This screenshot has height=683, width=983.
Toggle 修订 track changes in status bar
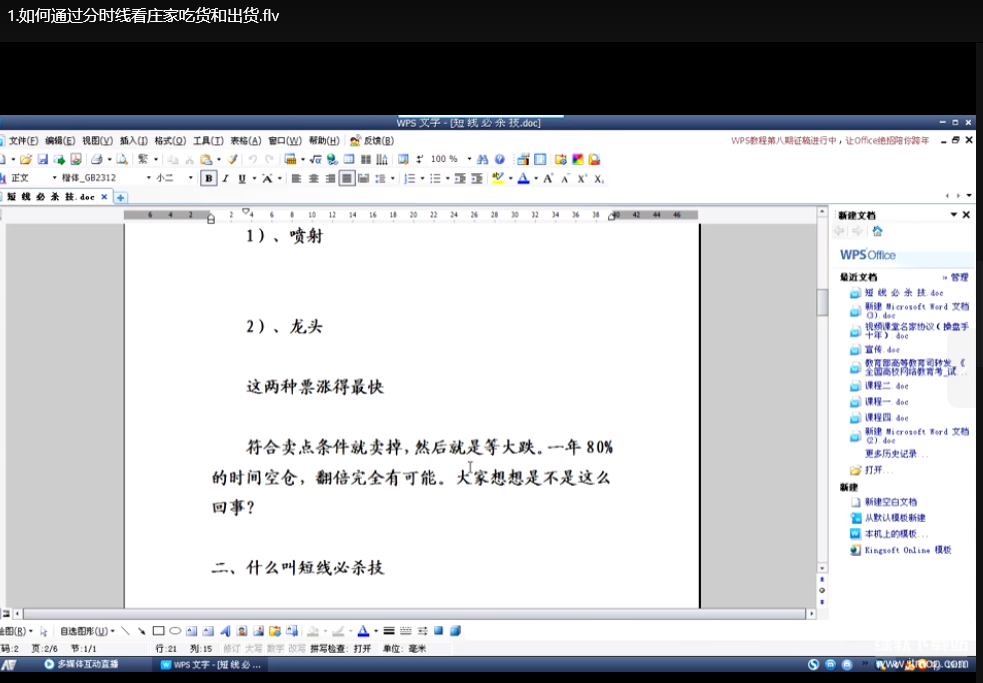[x=231, y=649]
